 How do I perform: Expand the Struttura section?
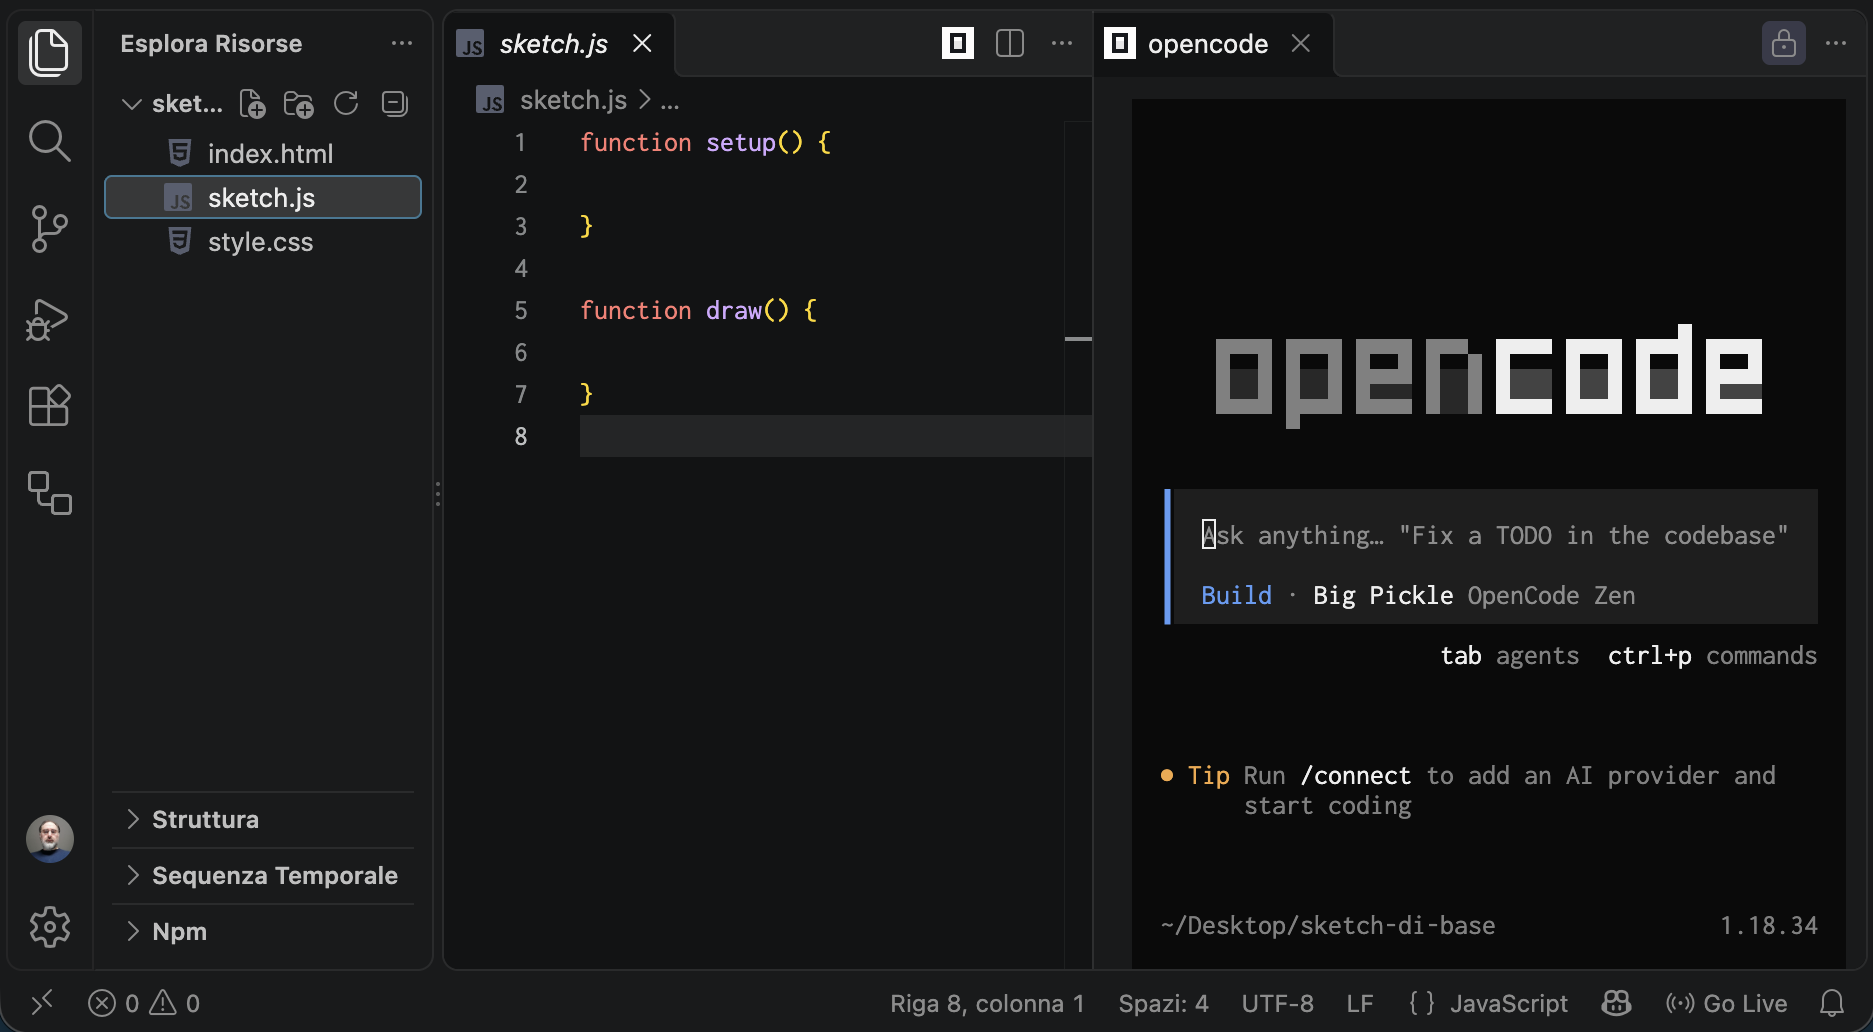(x=262, y=819)
